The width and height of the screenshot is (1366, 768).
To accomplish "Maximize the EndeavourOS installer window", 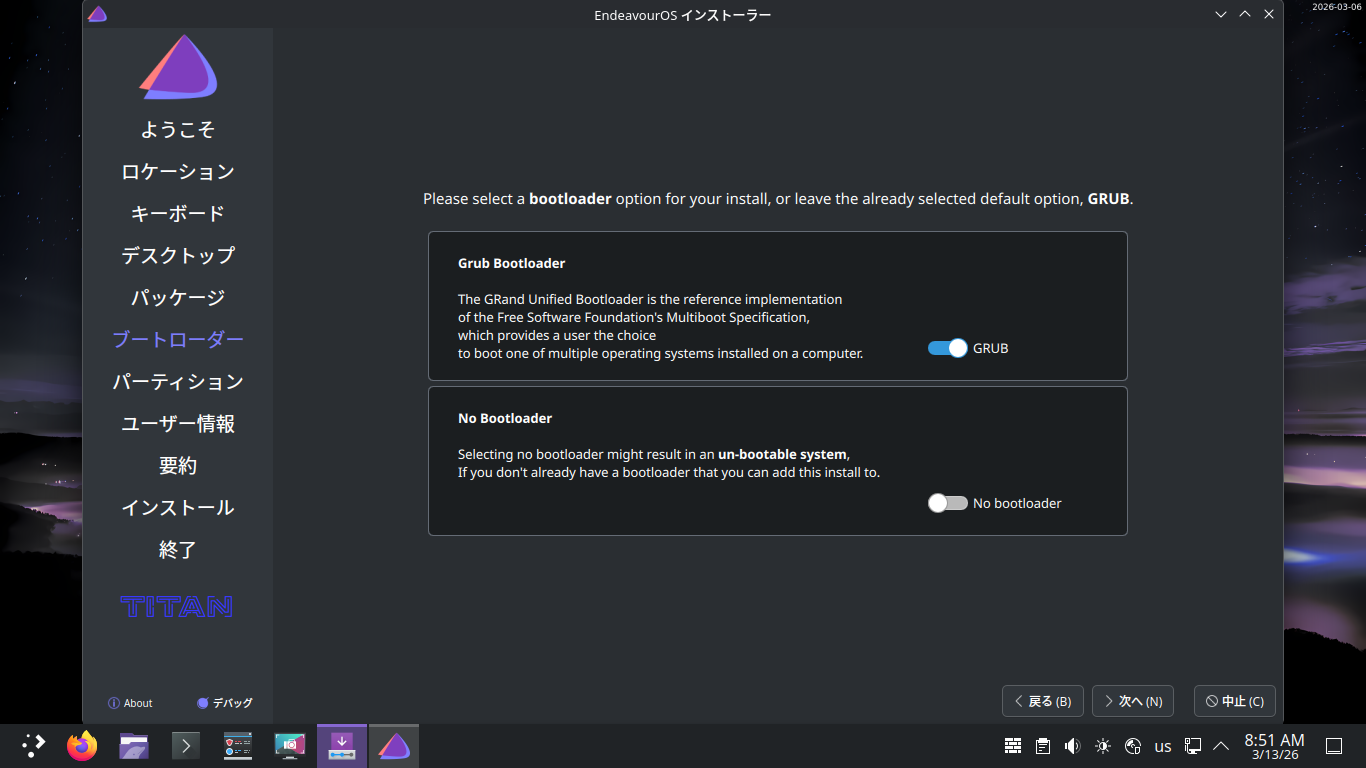I will point(1245,14).
